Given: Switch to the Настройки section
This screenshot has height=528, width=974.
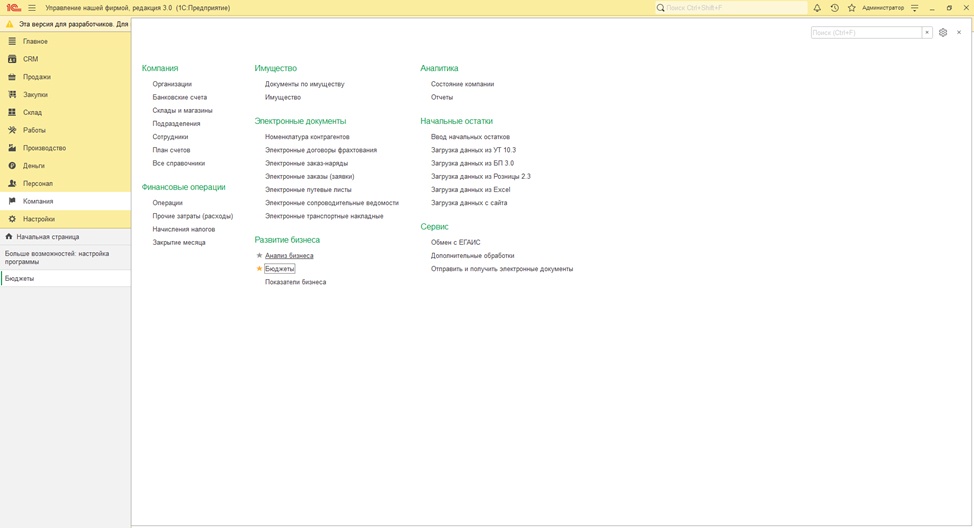Looking at the screenshot, I should 39,219.
